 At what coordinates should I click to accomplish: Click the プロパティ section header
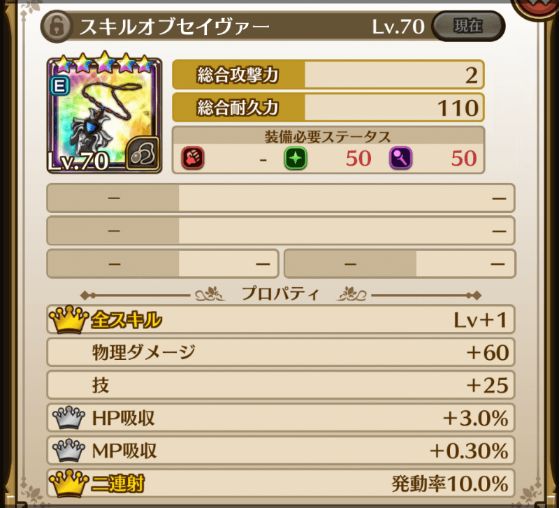click(281, 294)
